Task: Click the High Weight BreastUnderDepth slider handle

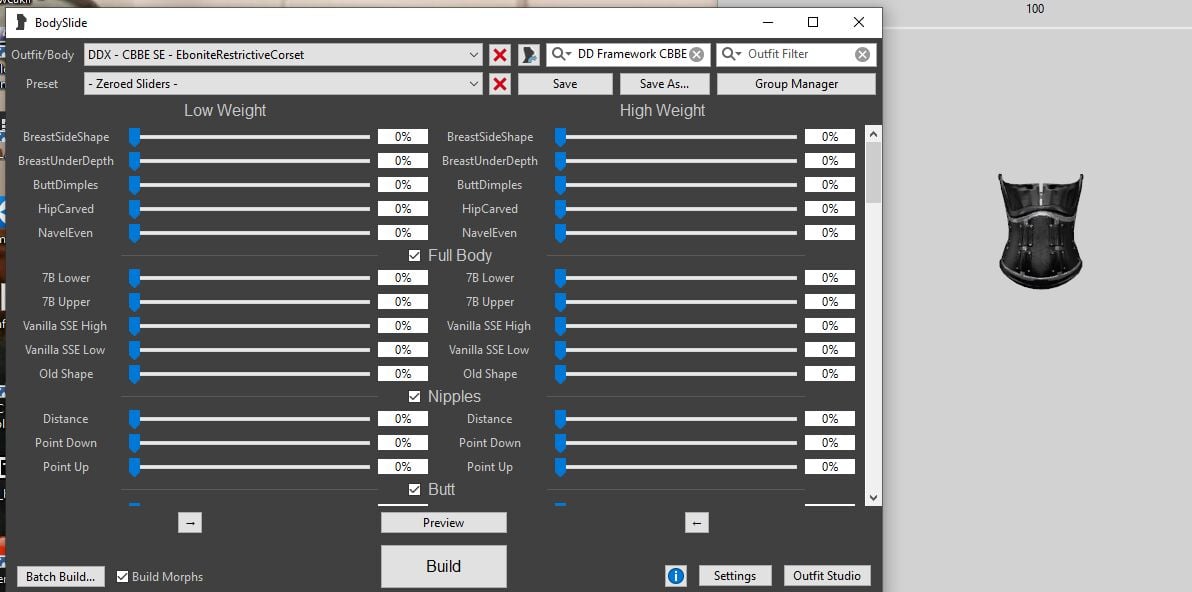Action: [x=560, y=161]
